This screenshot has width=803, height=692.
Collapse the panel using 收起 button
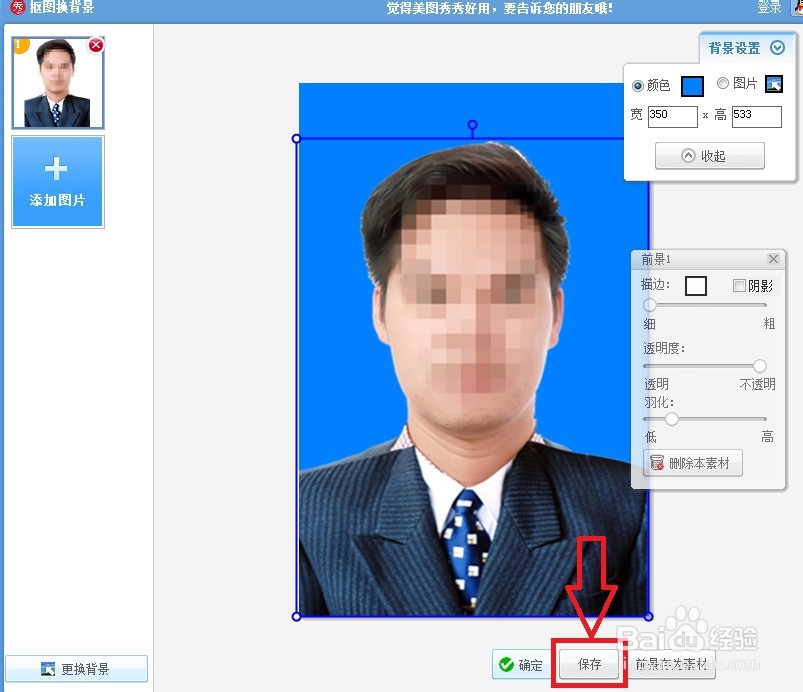709,155
